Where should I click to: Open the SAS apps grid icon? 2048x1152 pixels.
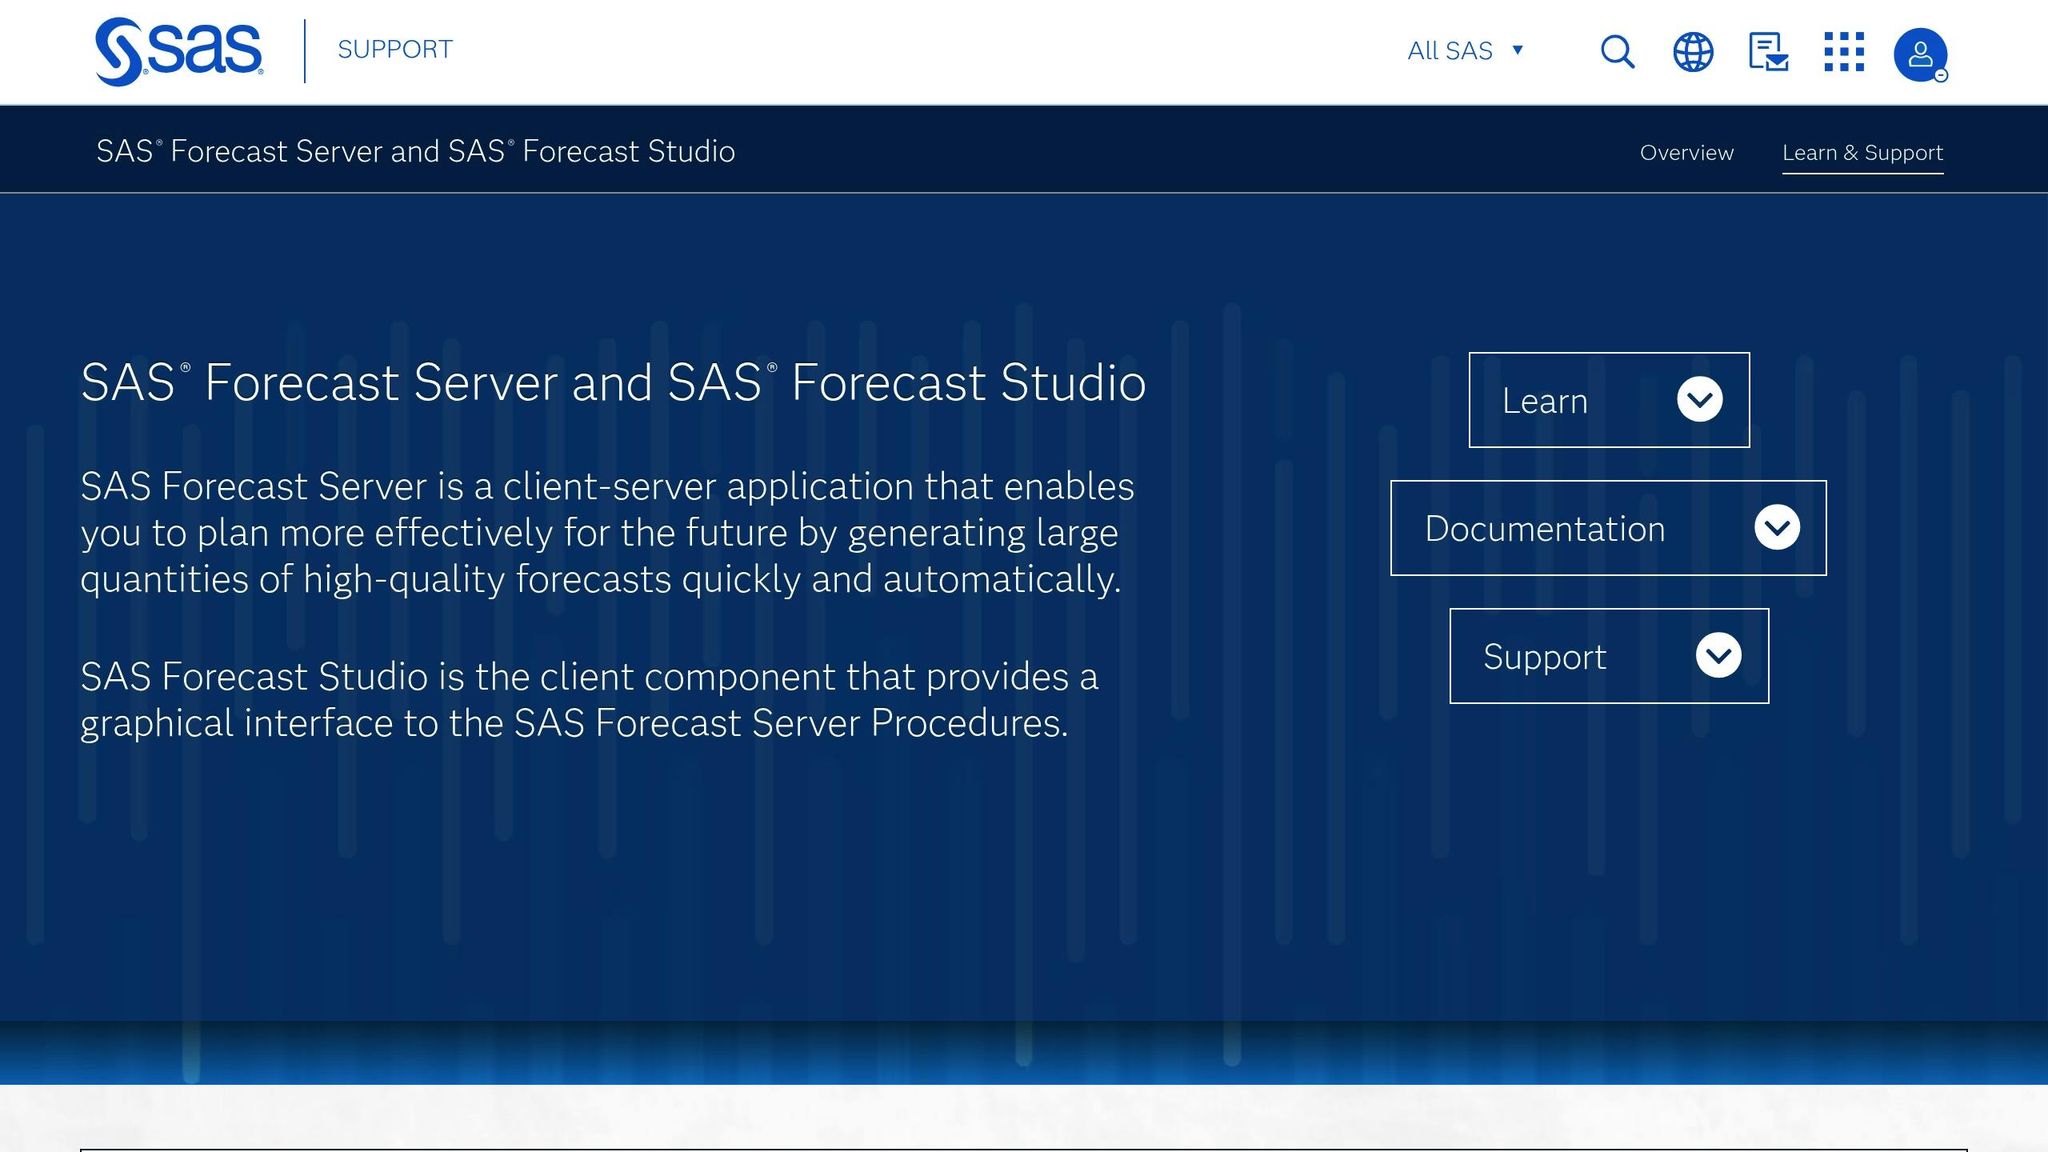click(x=1845, y=51)
